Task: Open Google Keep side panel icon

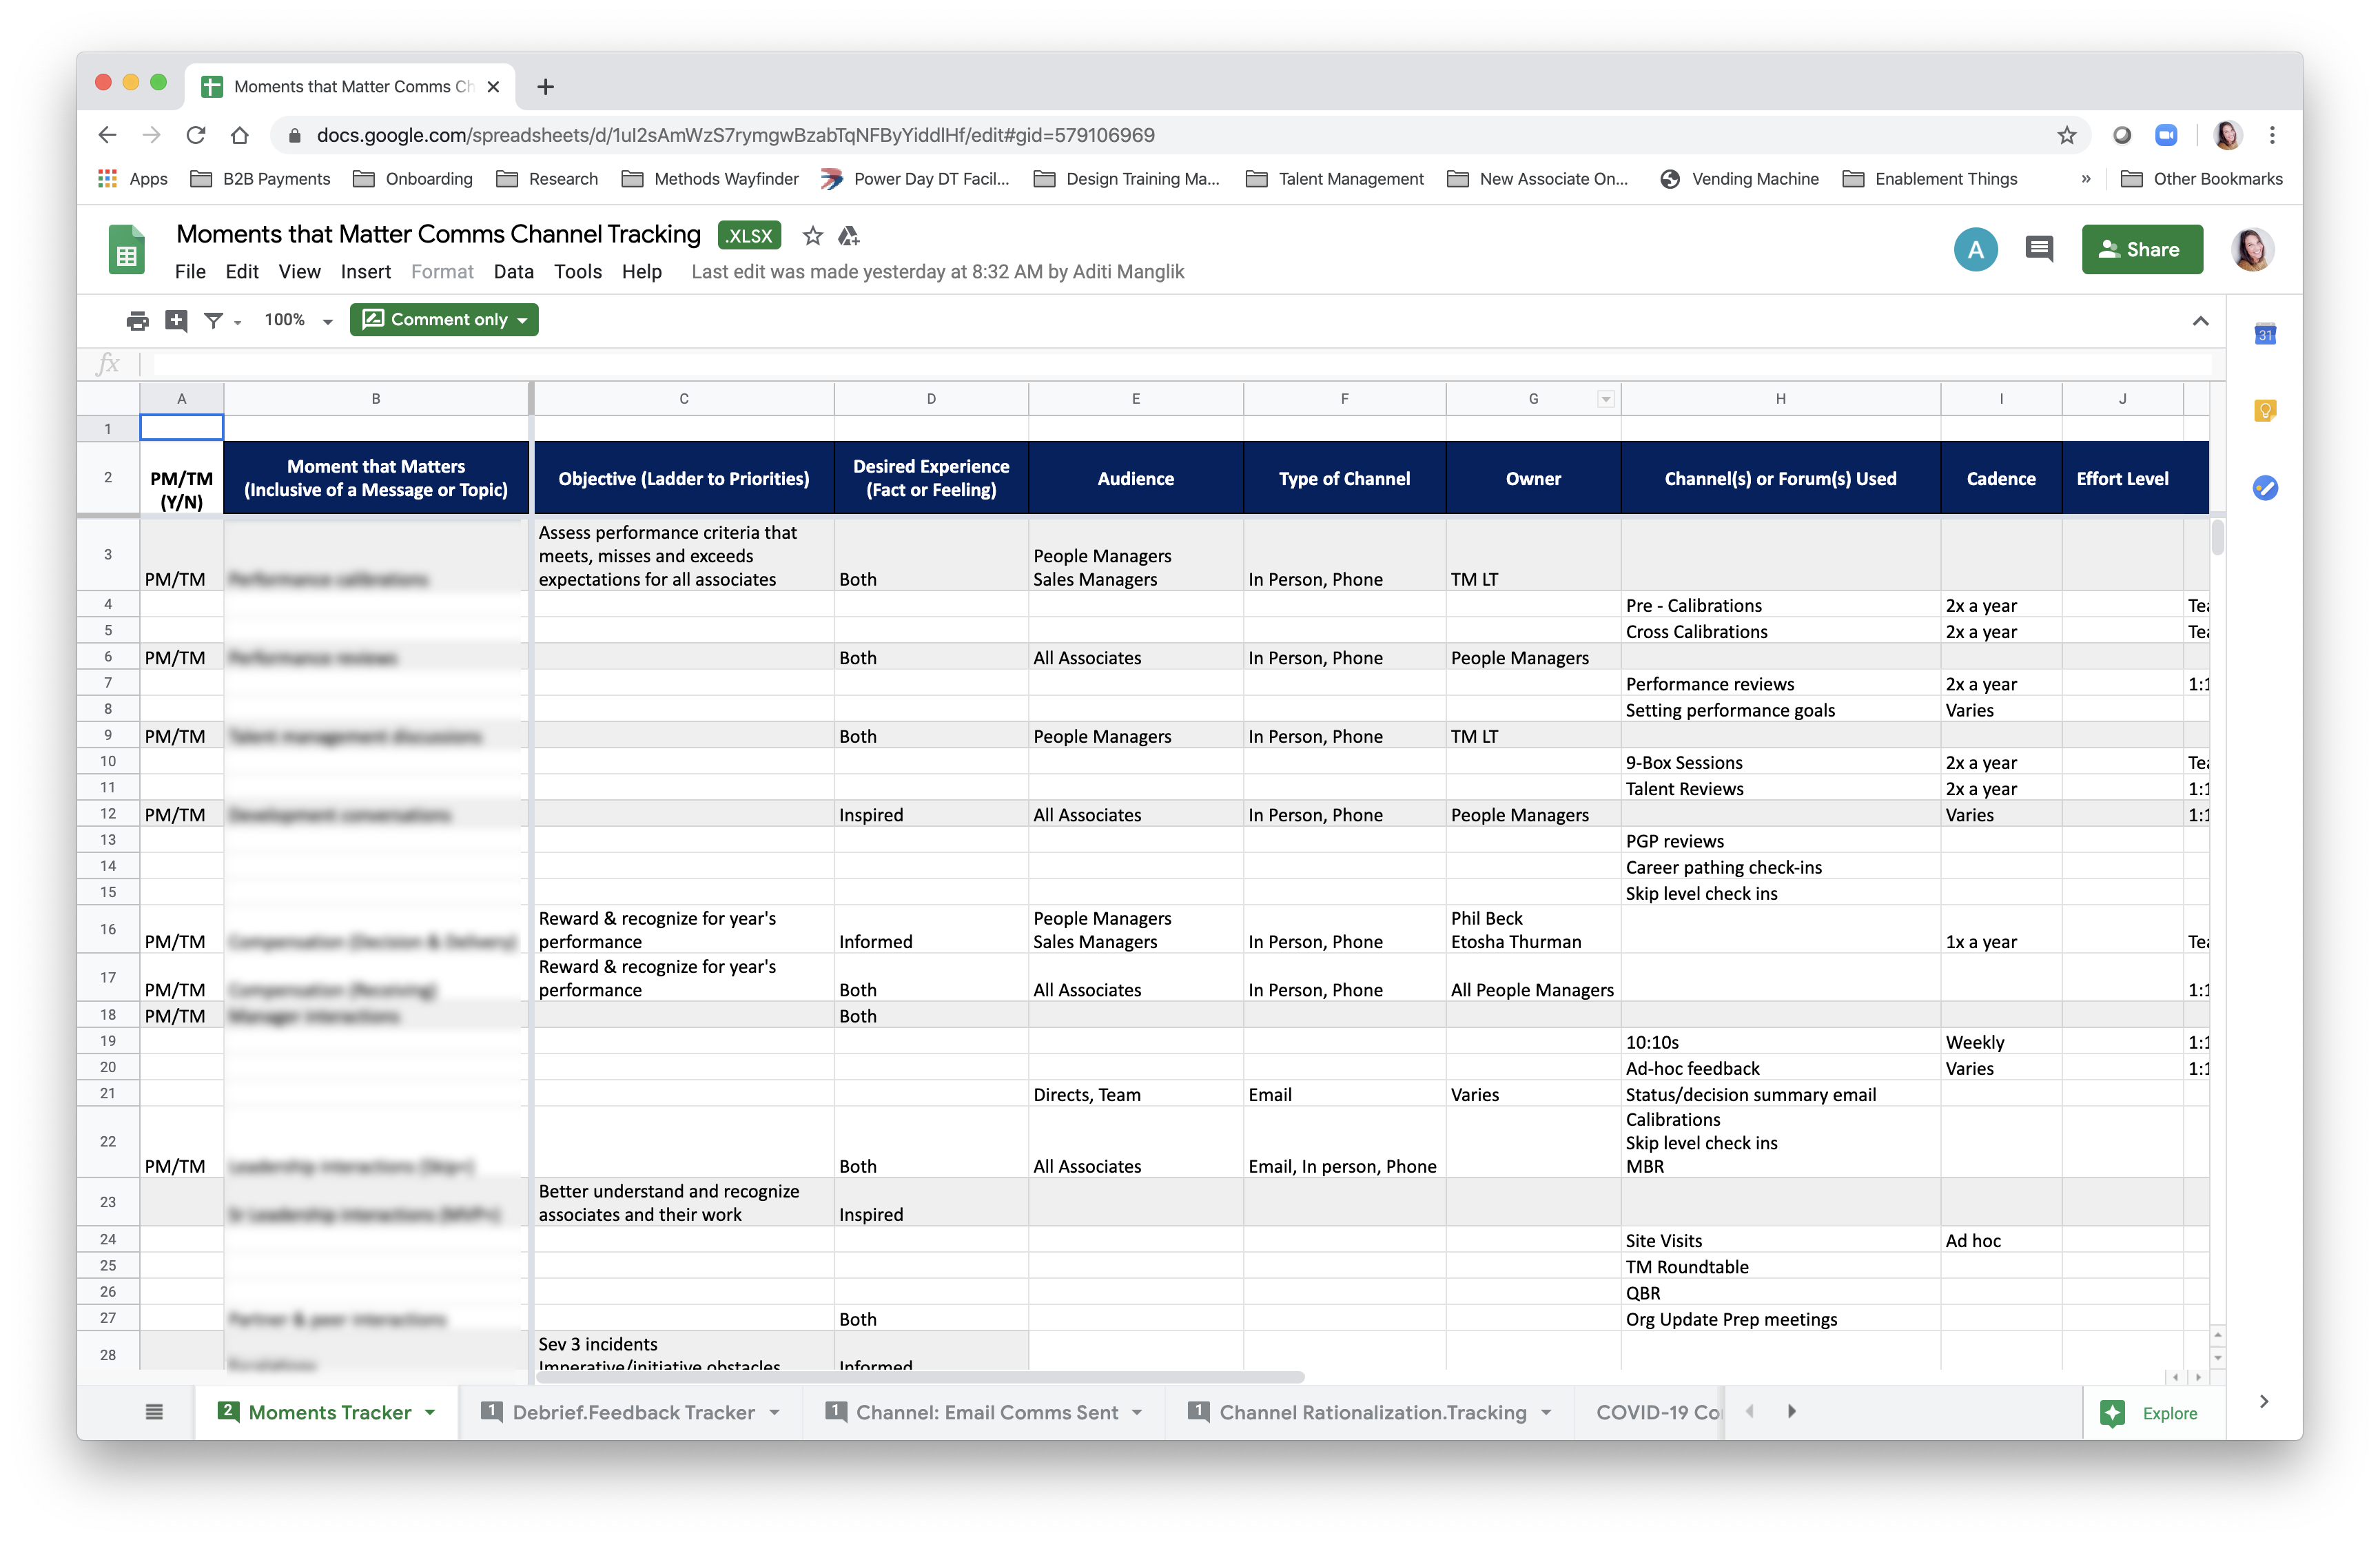Action: pos(2265,410)
